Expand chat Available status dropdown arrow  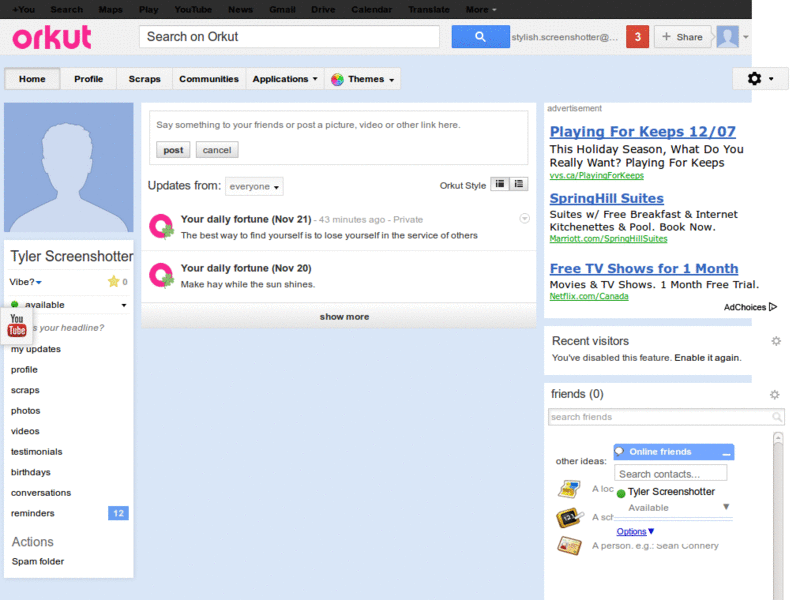726,507
